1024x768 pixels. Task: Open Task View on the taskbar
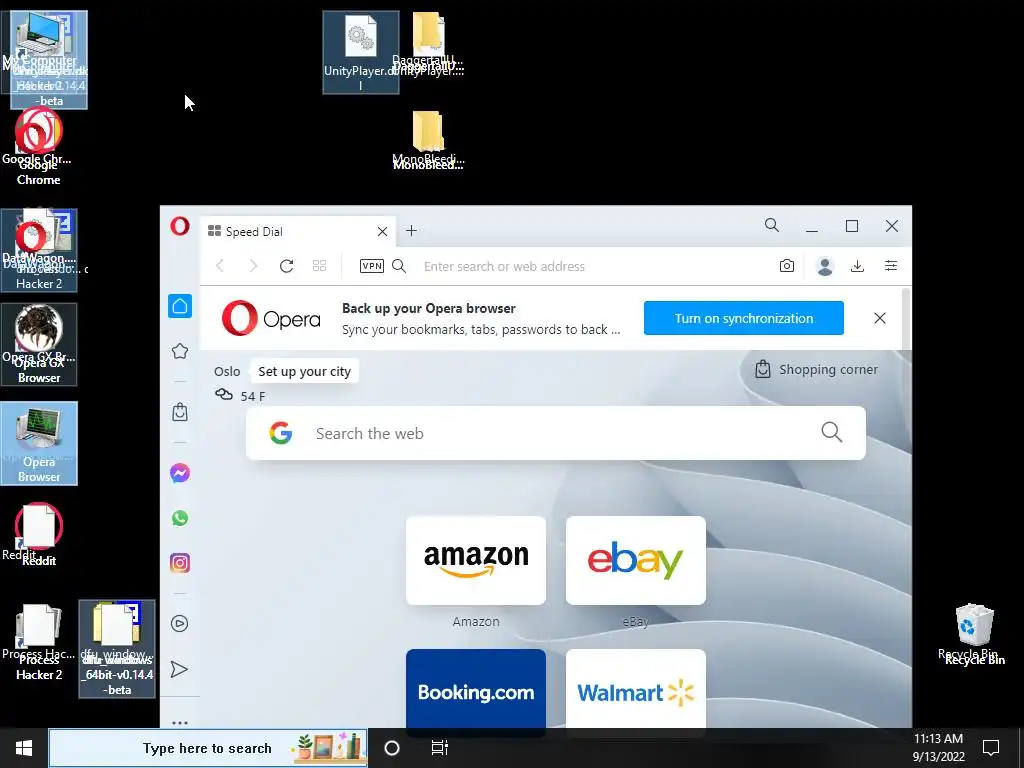(440, 748)
